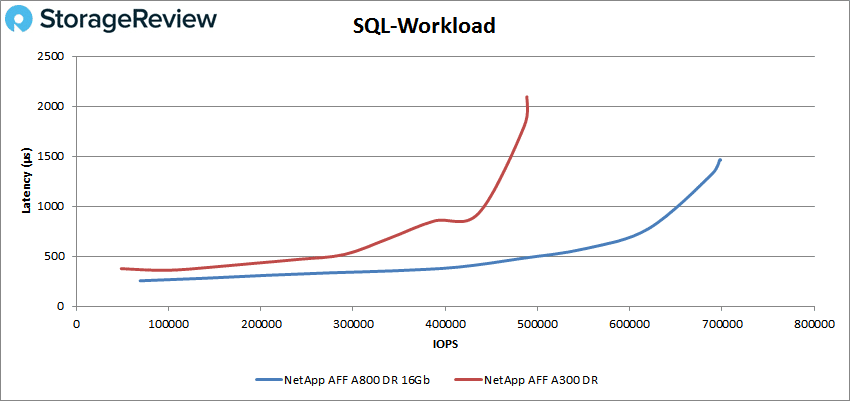This screenshot has width=850, height=401.
Task: Click the IOPS axis title
Action: 445,344
